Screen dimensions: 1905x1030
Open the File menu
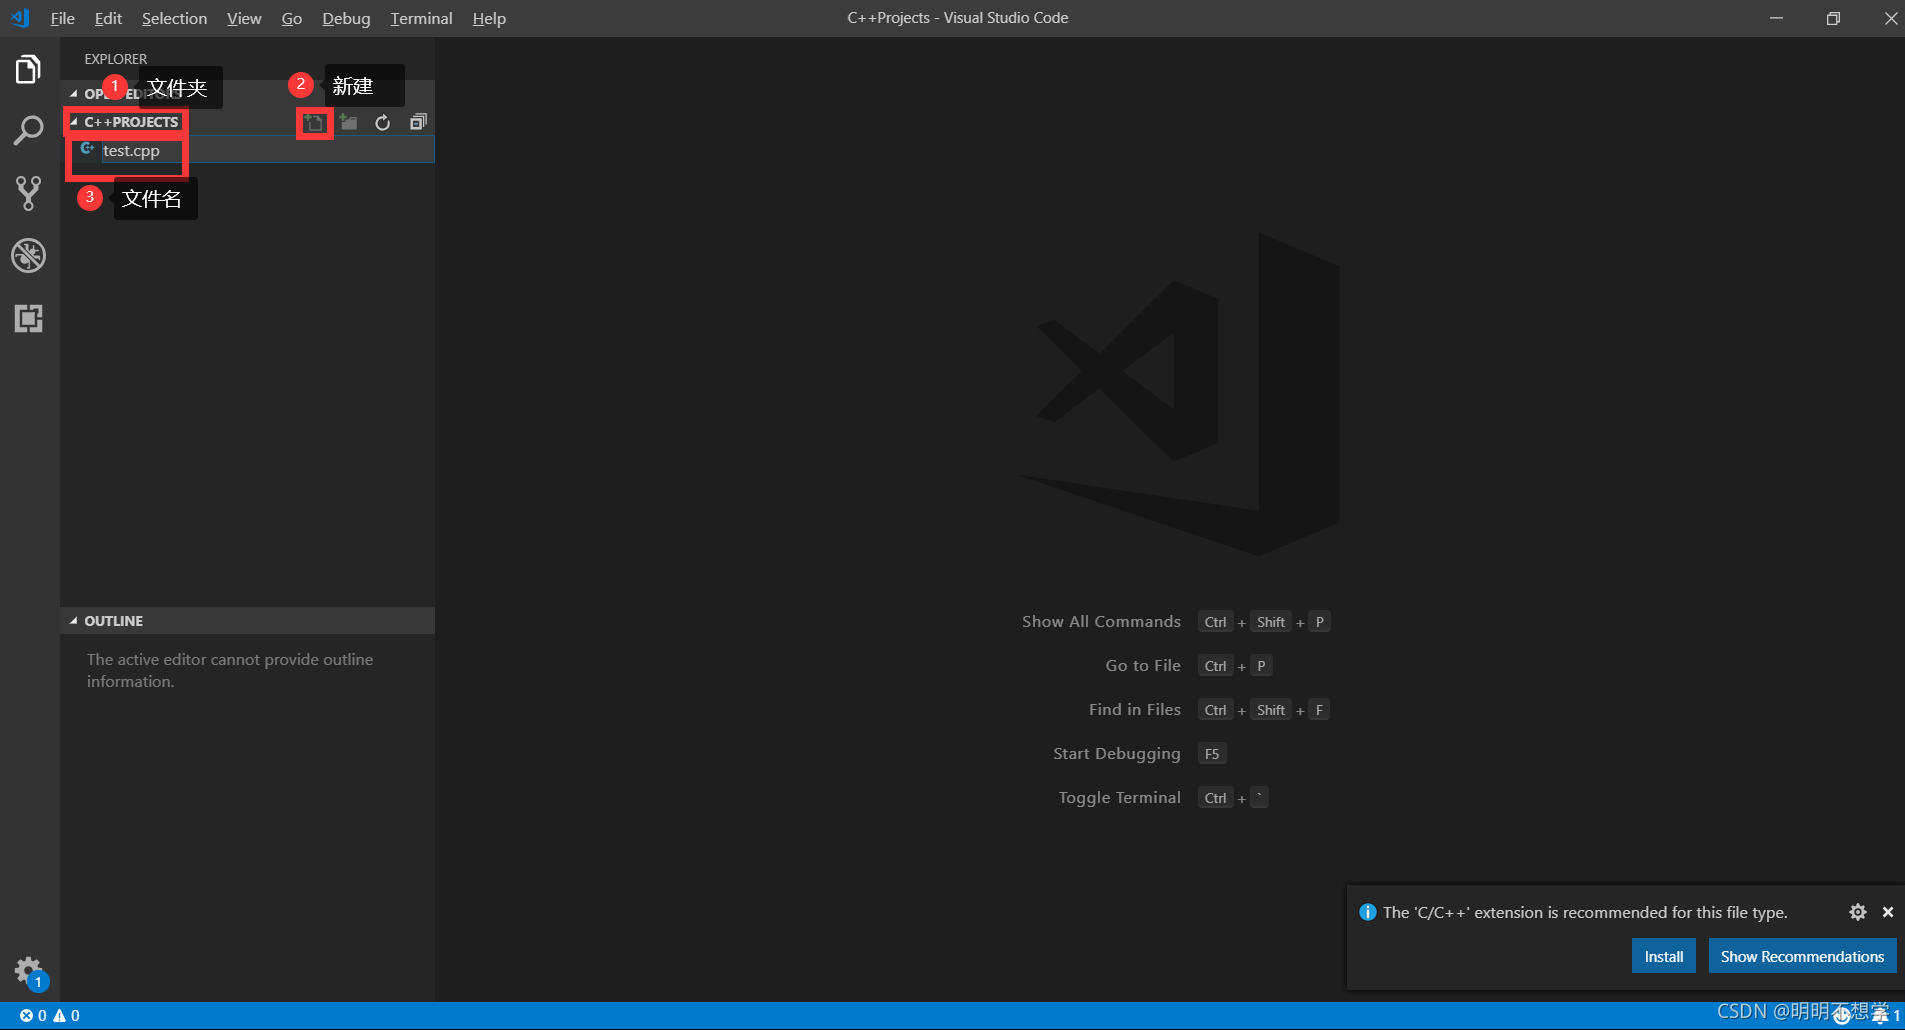point(62,18)
